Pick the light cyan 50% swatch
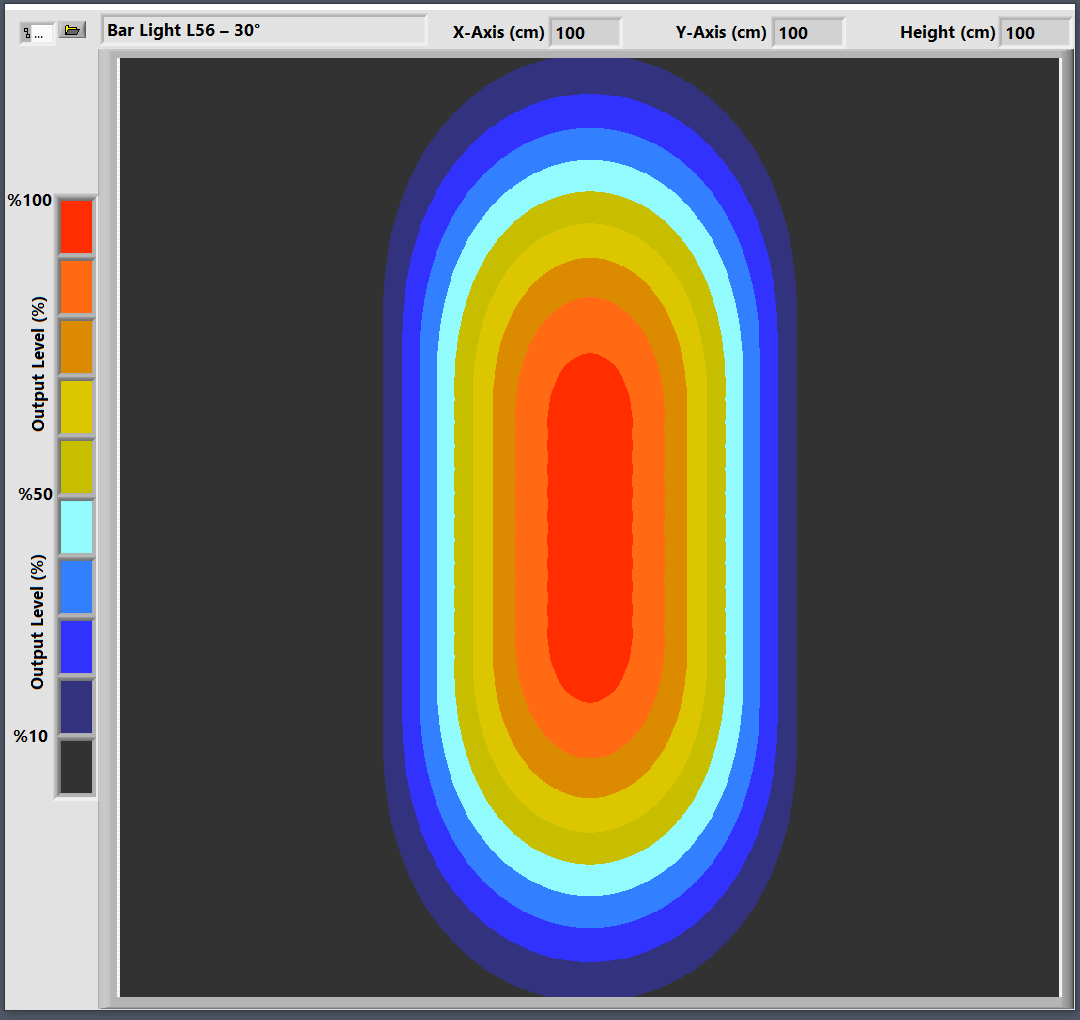 tap(76, 527)
